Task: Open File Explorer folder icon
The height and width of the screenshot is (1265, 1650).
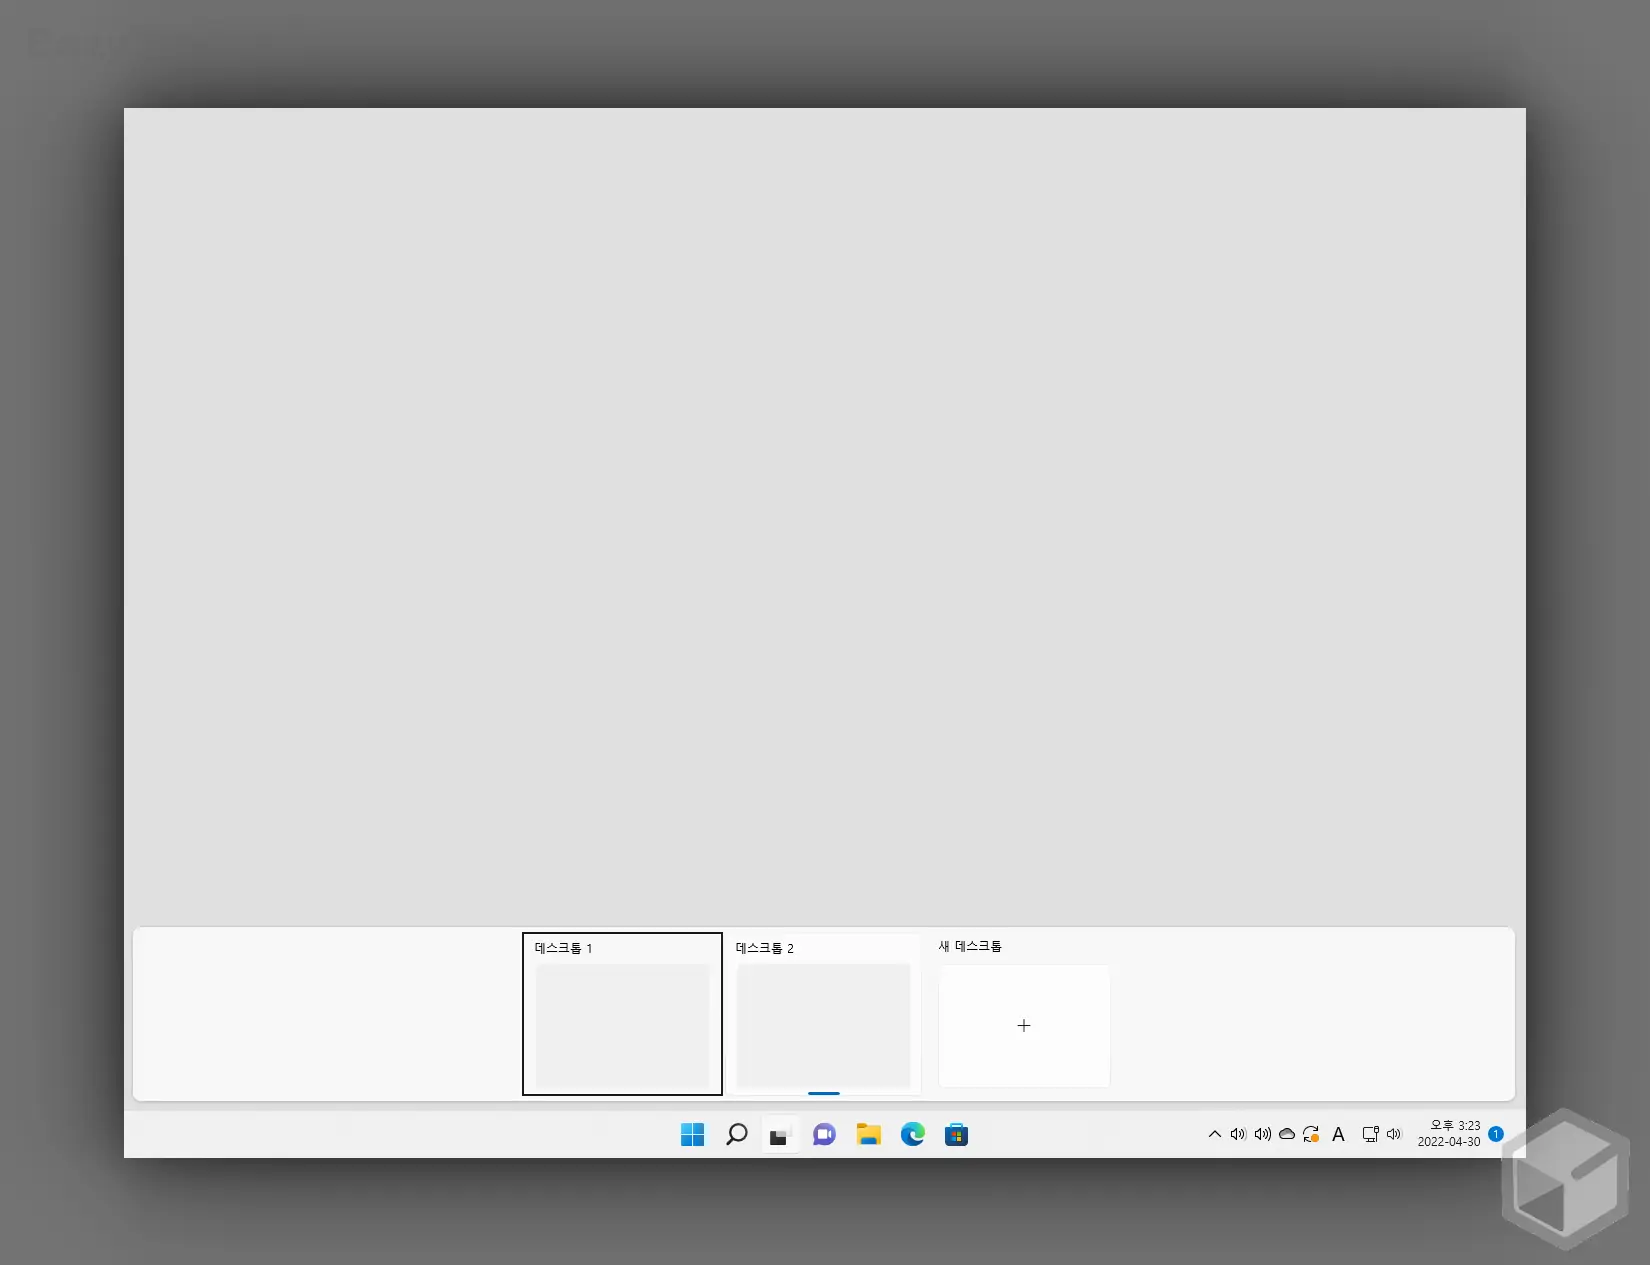Action: 868,1134
